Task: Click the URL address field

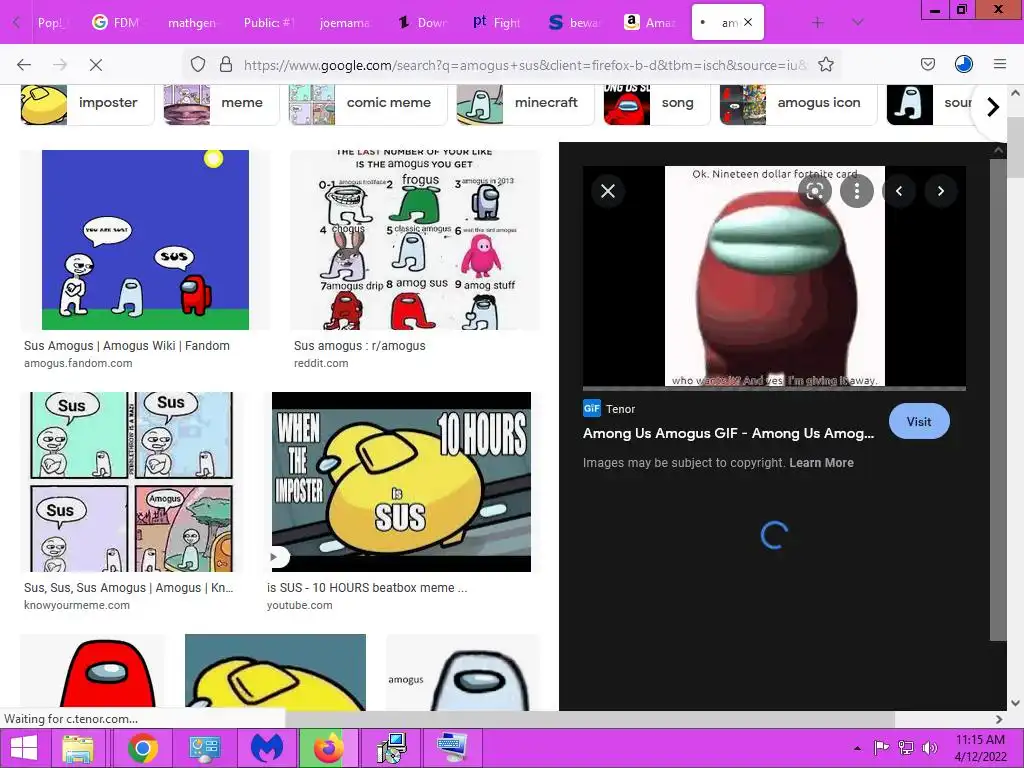Action: pos(524,65)
